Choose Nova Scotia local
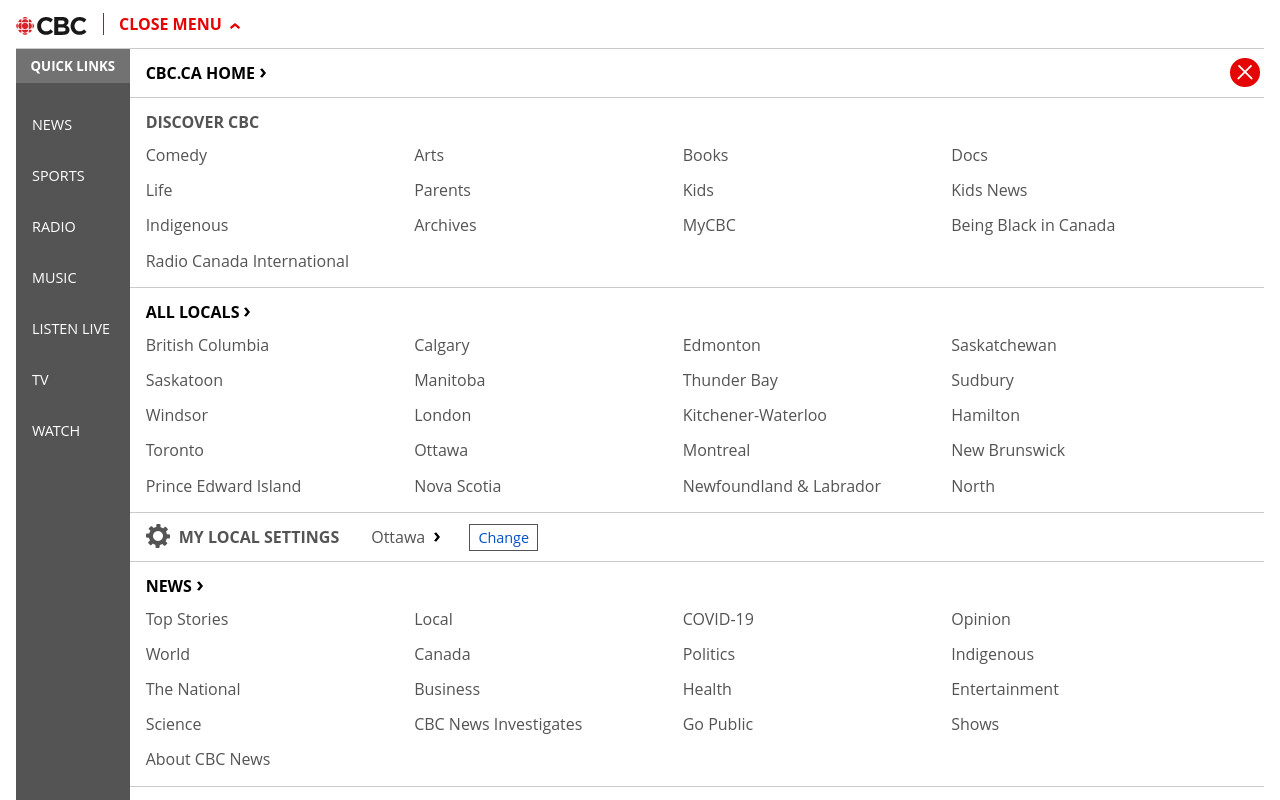Image resolution: width=1280 pixels, height=800 pixels. click(x=457, y=486)
